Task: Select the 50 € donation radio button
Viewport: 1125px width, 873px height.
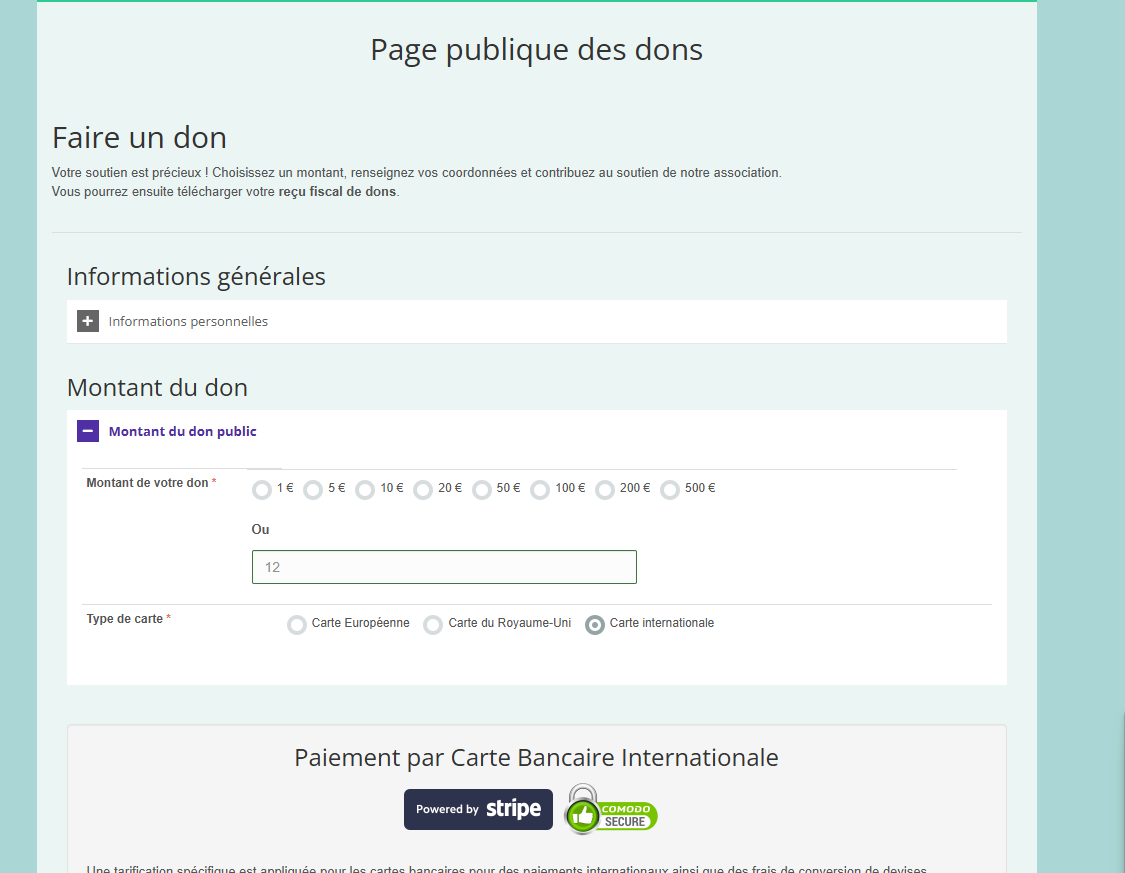Action: [482, 490]
